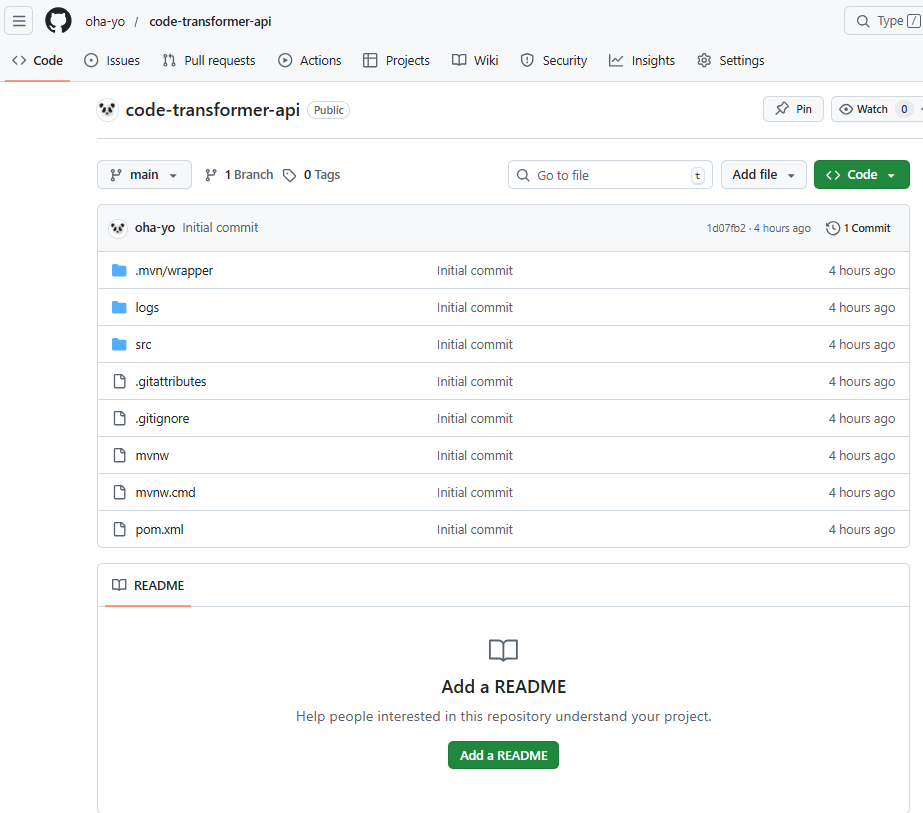Expand the main branch dropdown
This screenshot has height=813, width=923.
[x=144, y=175]
